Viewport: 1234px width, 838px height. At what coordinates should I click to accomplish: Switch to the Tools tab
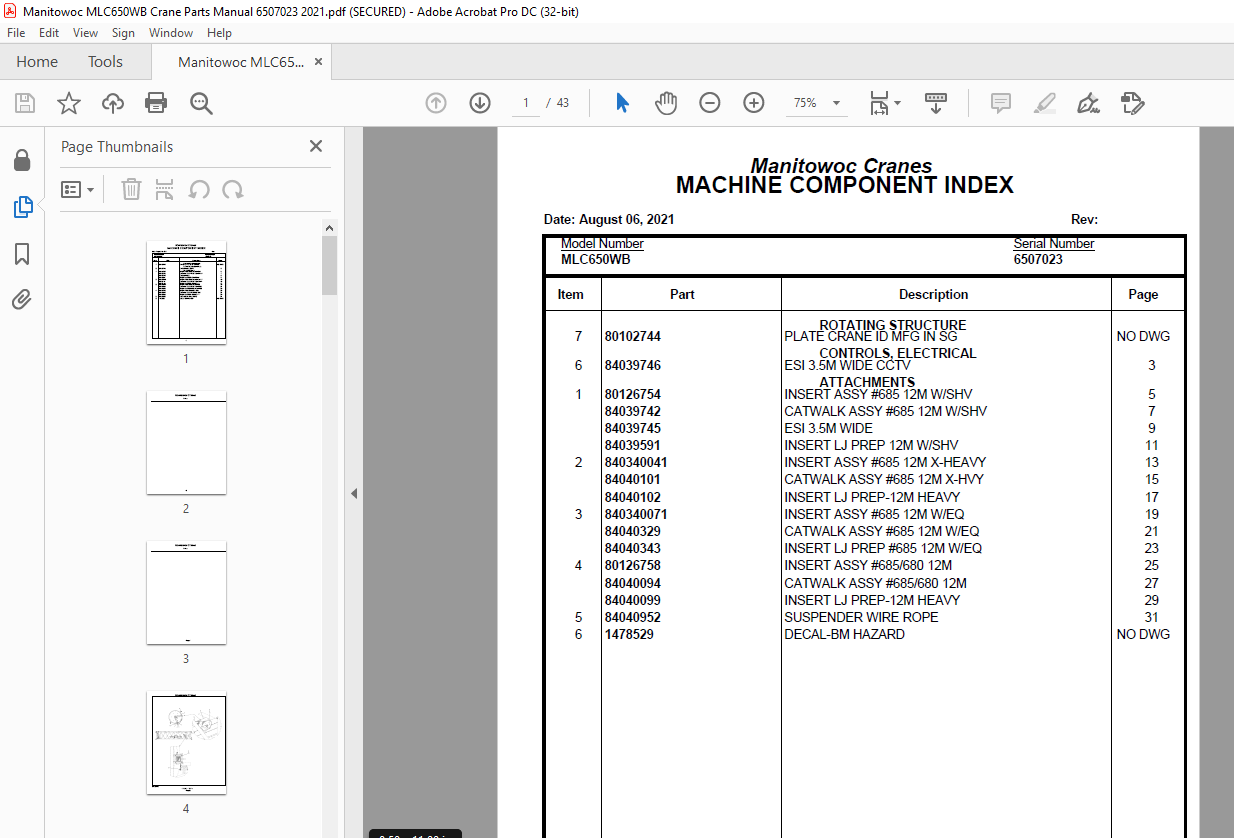[105, 62]
